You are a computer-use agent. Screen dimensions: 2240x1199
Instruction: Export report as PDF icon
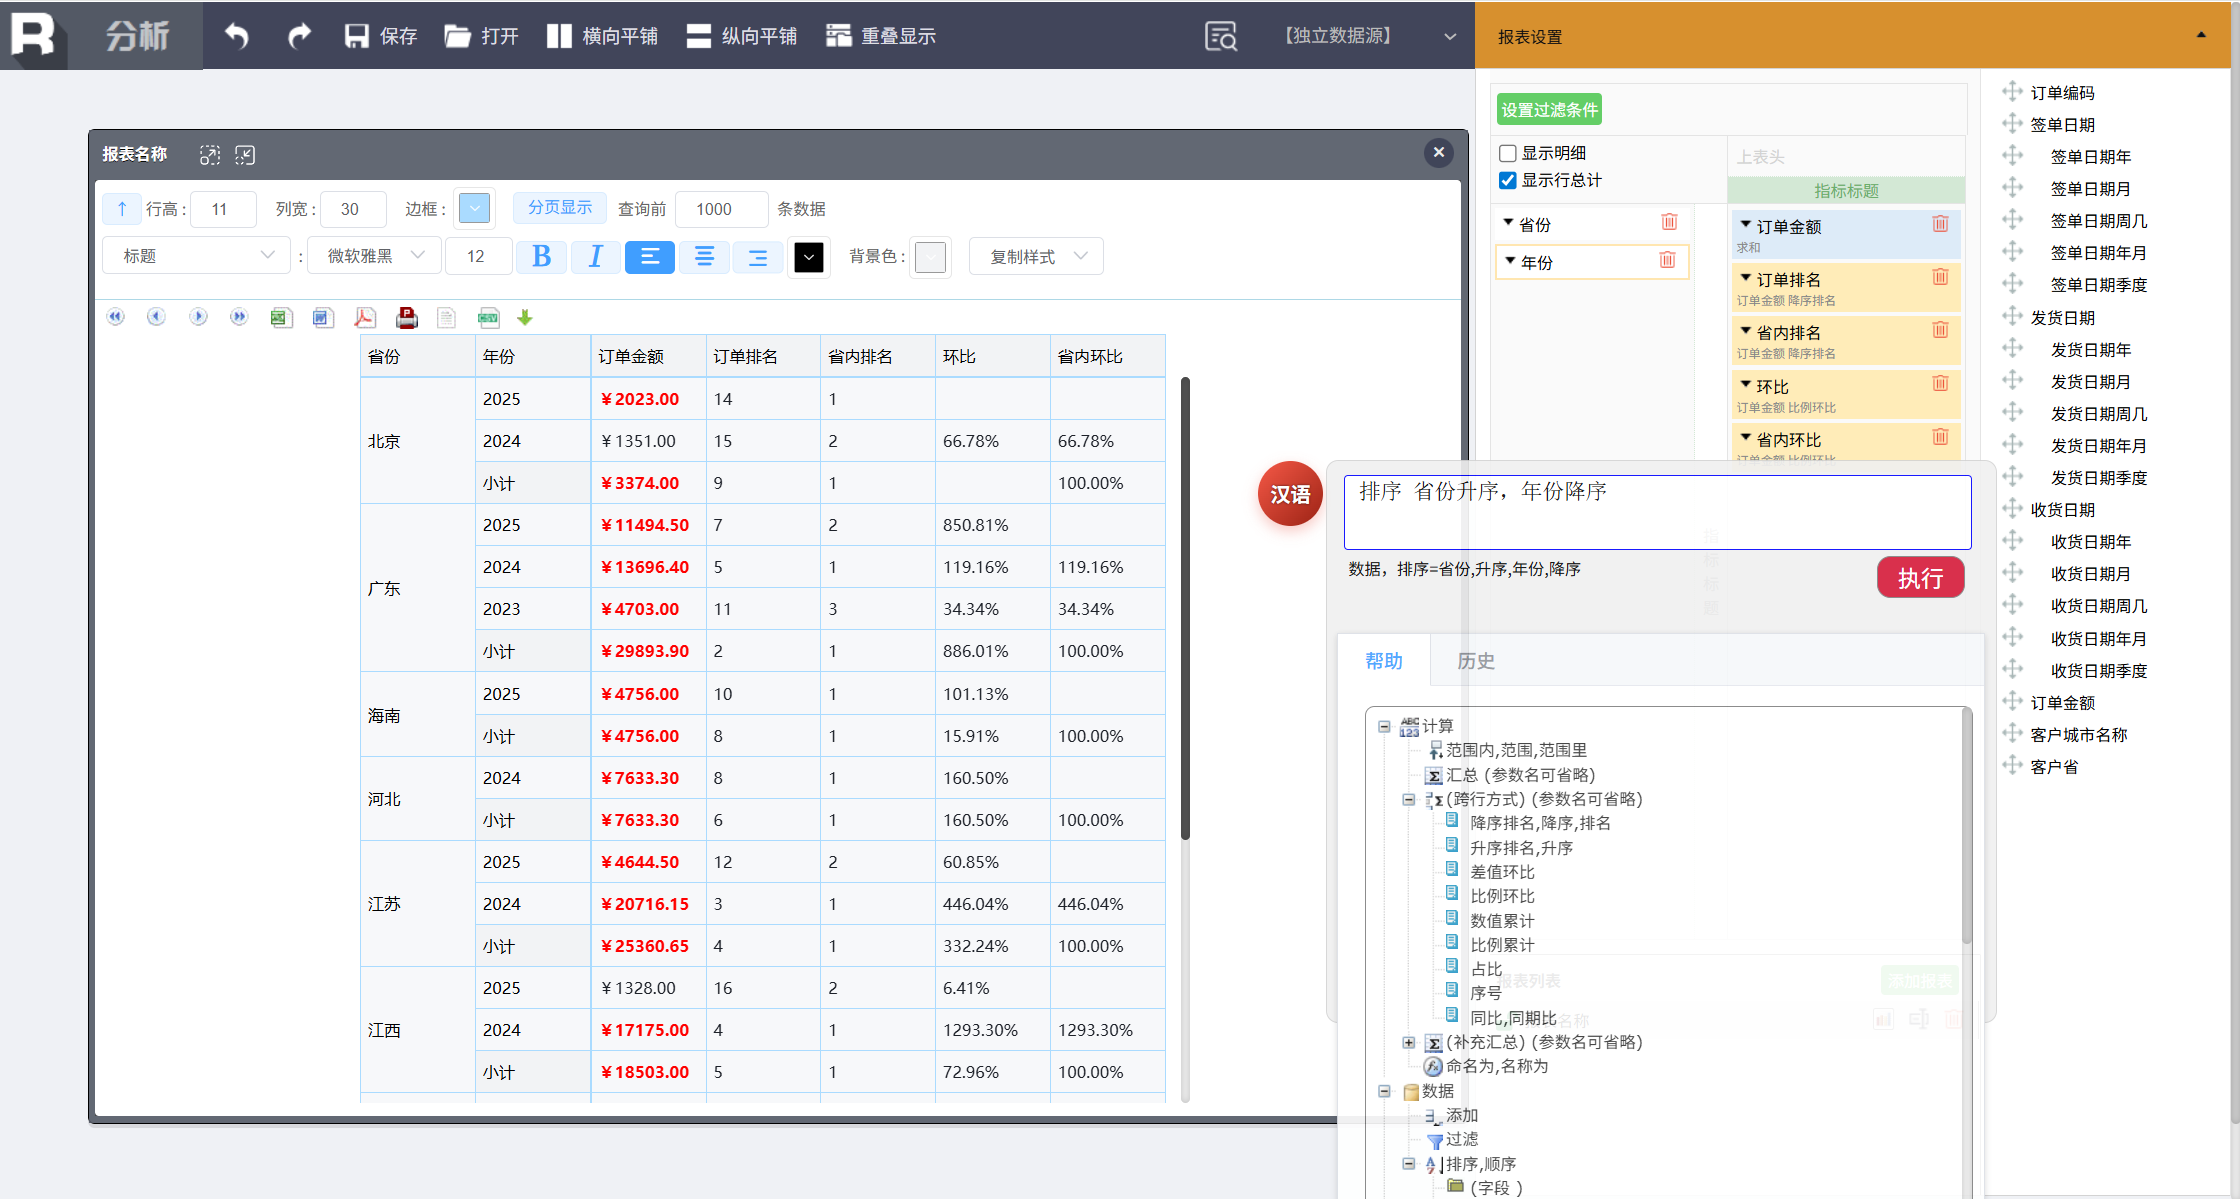(x=365, y=318)
